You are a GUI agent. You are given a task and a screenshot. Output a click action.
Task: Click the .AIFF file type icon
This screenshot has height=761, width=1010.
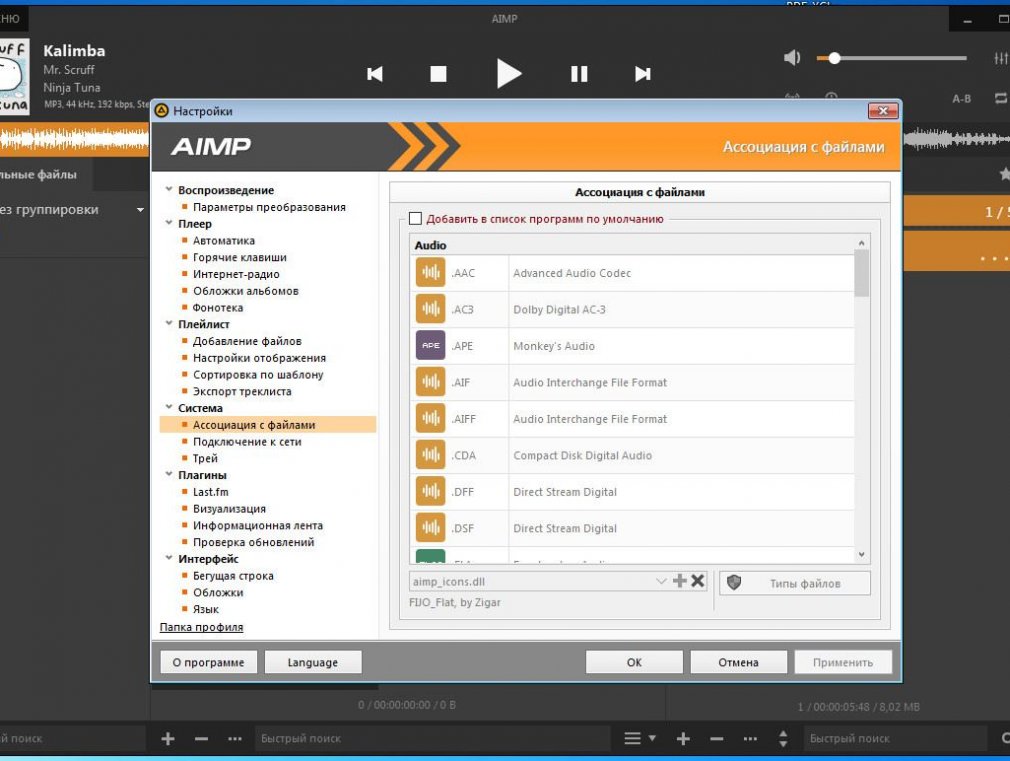pos(430,419)
